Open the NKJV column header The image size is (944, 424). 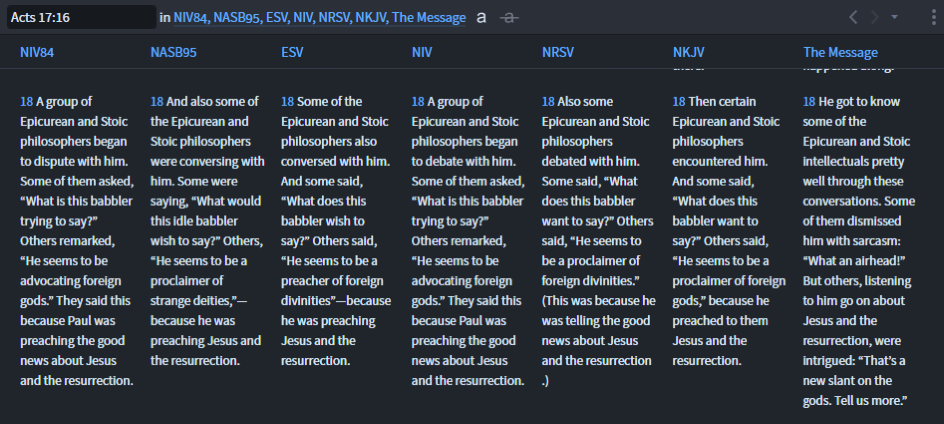(688, 52)
